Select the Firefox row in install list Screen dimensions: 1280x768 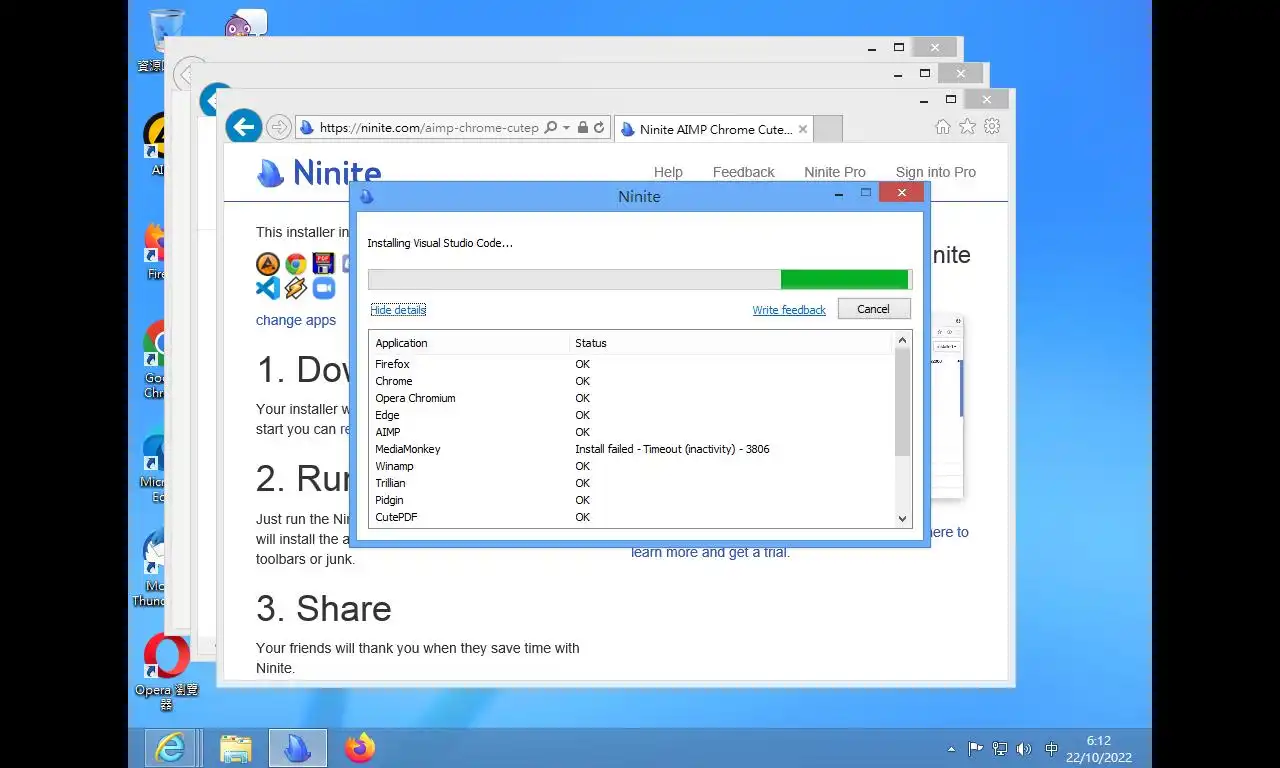pos(631,364)
